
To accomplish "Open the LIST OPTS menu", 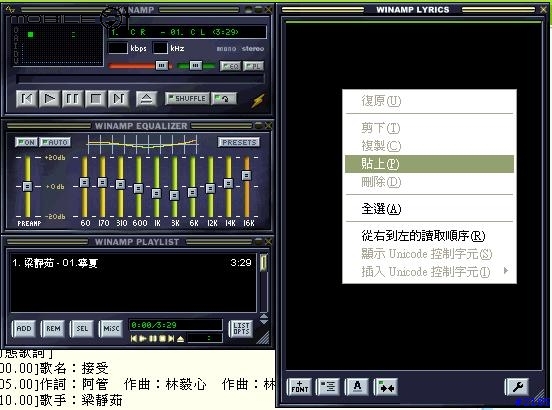I will [x=241, y=329].
